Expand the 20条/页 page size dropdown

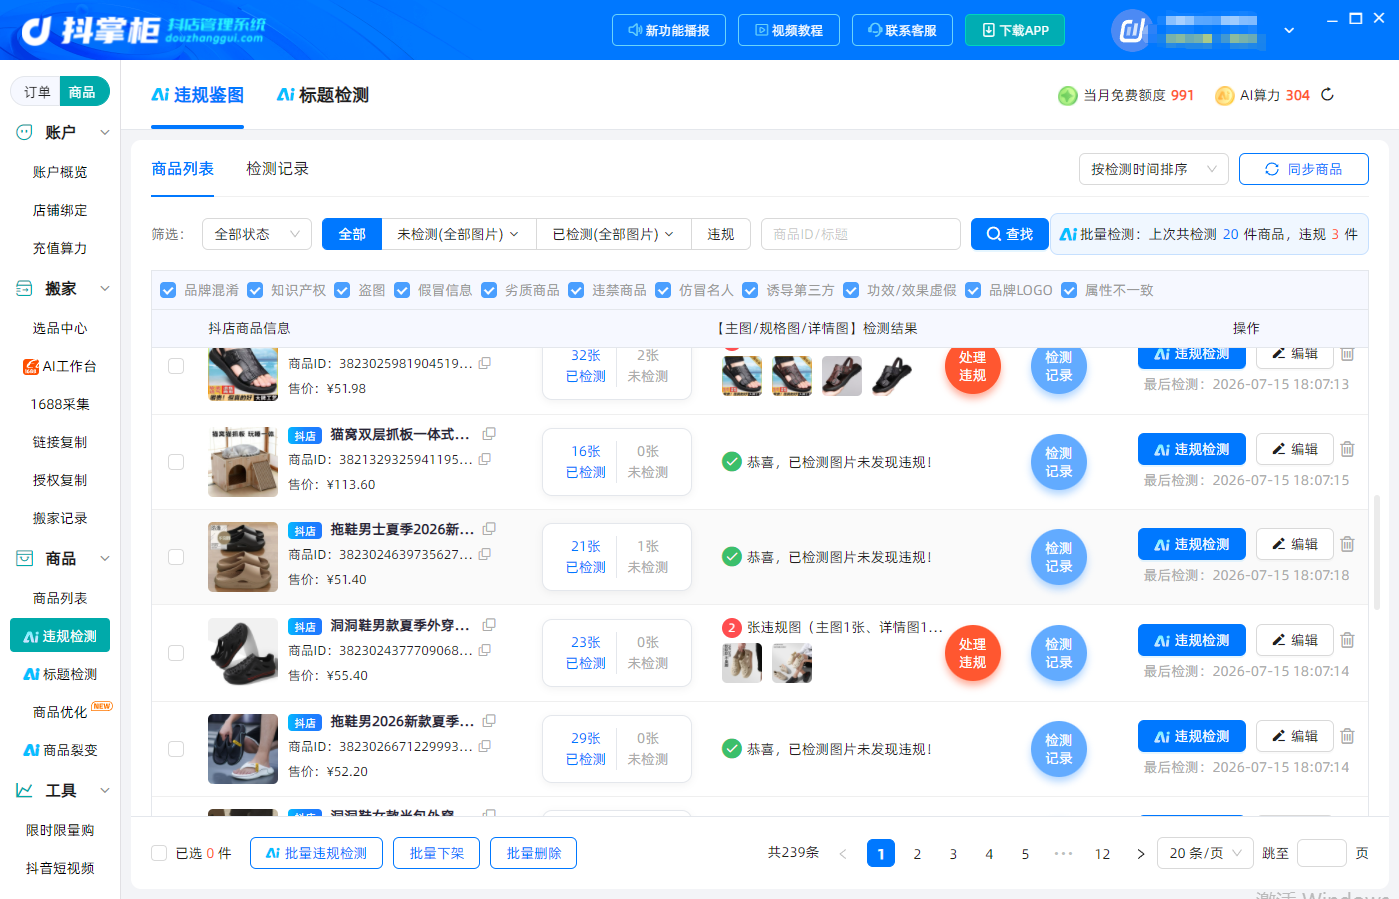1205,853
